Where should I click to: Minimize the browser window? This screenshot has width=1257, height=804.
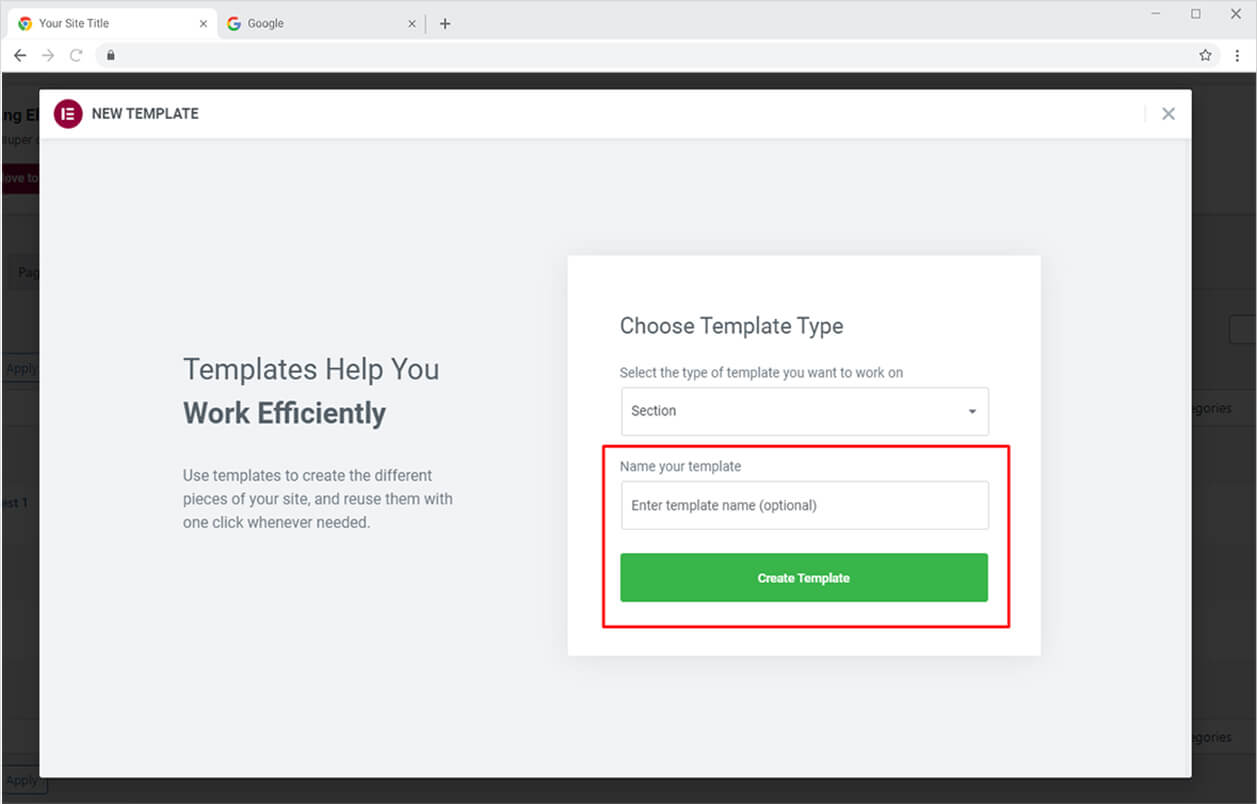click(x=1156, y=14)
